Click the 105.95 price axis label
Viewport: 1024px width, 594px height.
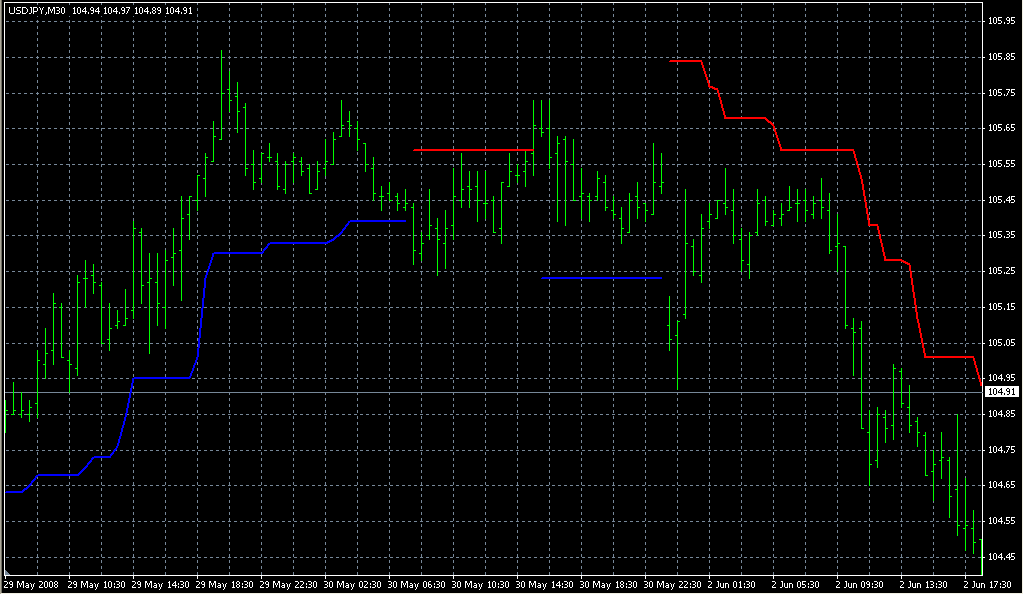tap(1001, 21)
